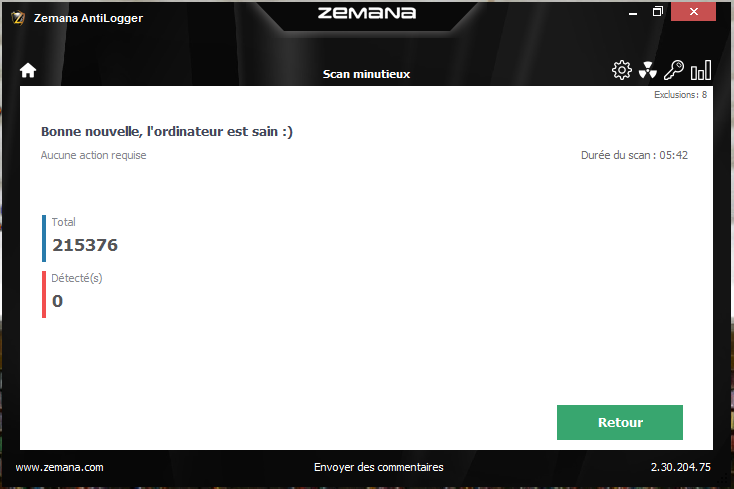734x489 pixels.
Task: Click the ZEMANA logo at top center
Action: coord(367,13)
